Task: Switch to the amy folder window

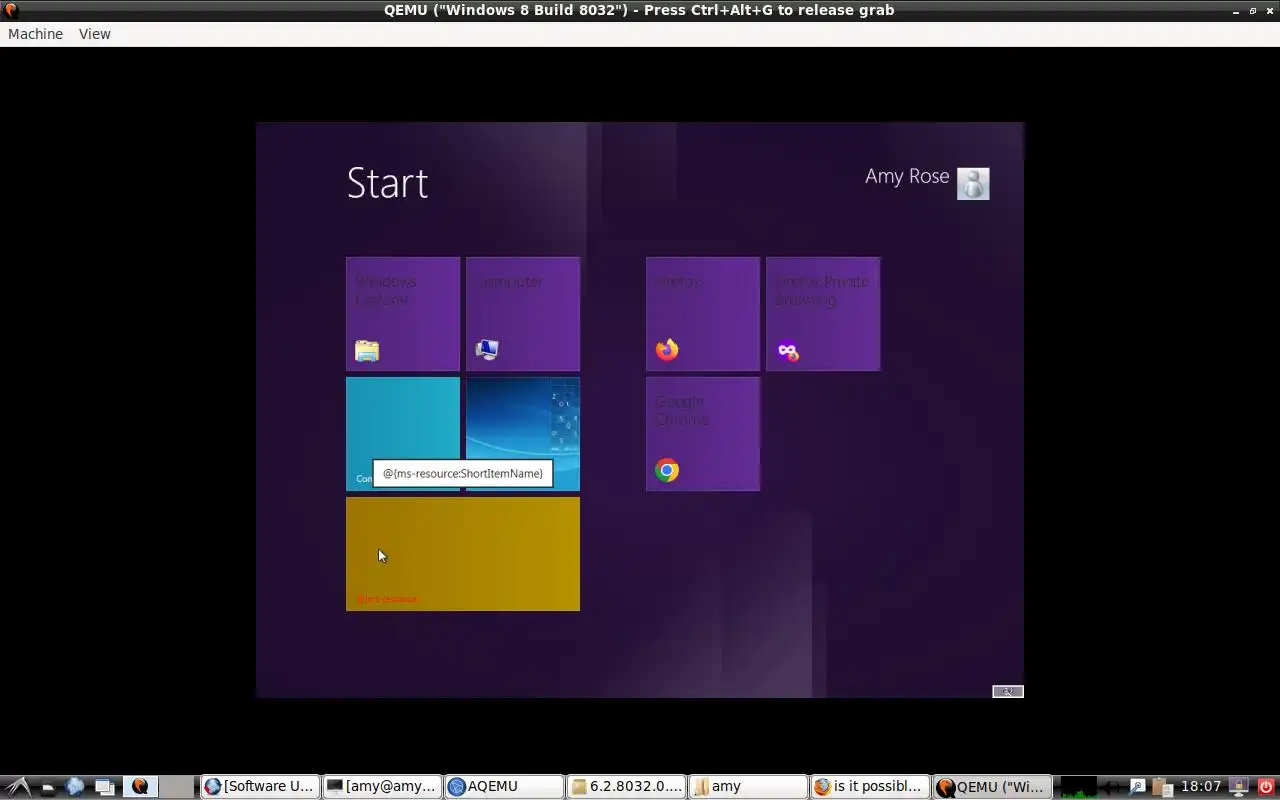Action: [x=748, y=786]
